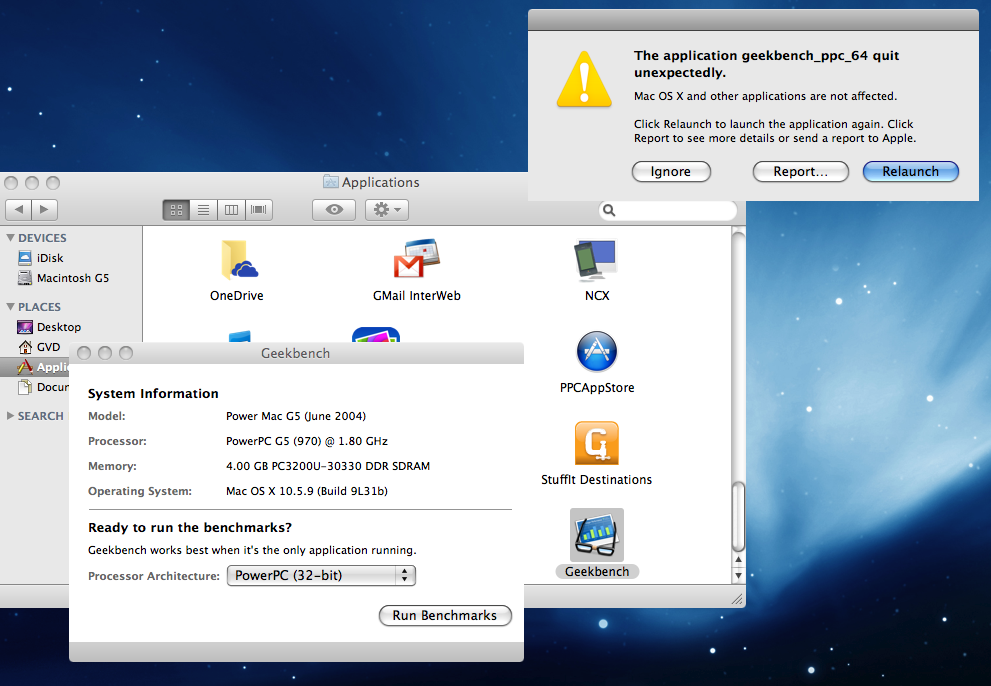
Task: Click the Applications folder title icon
Action: 331,182
